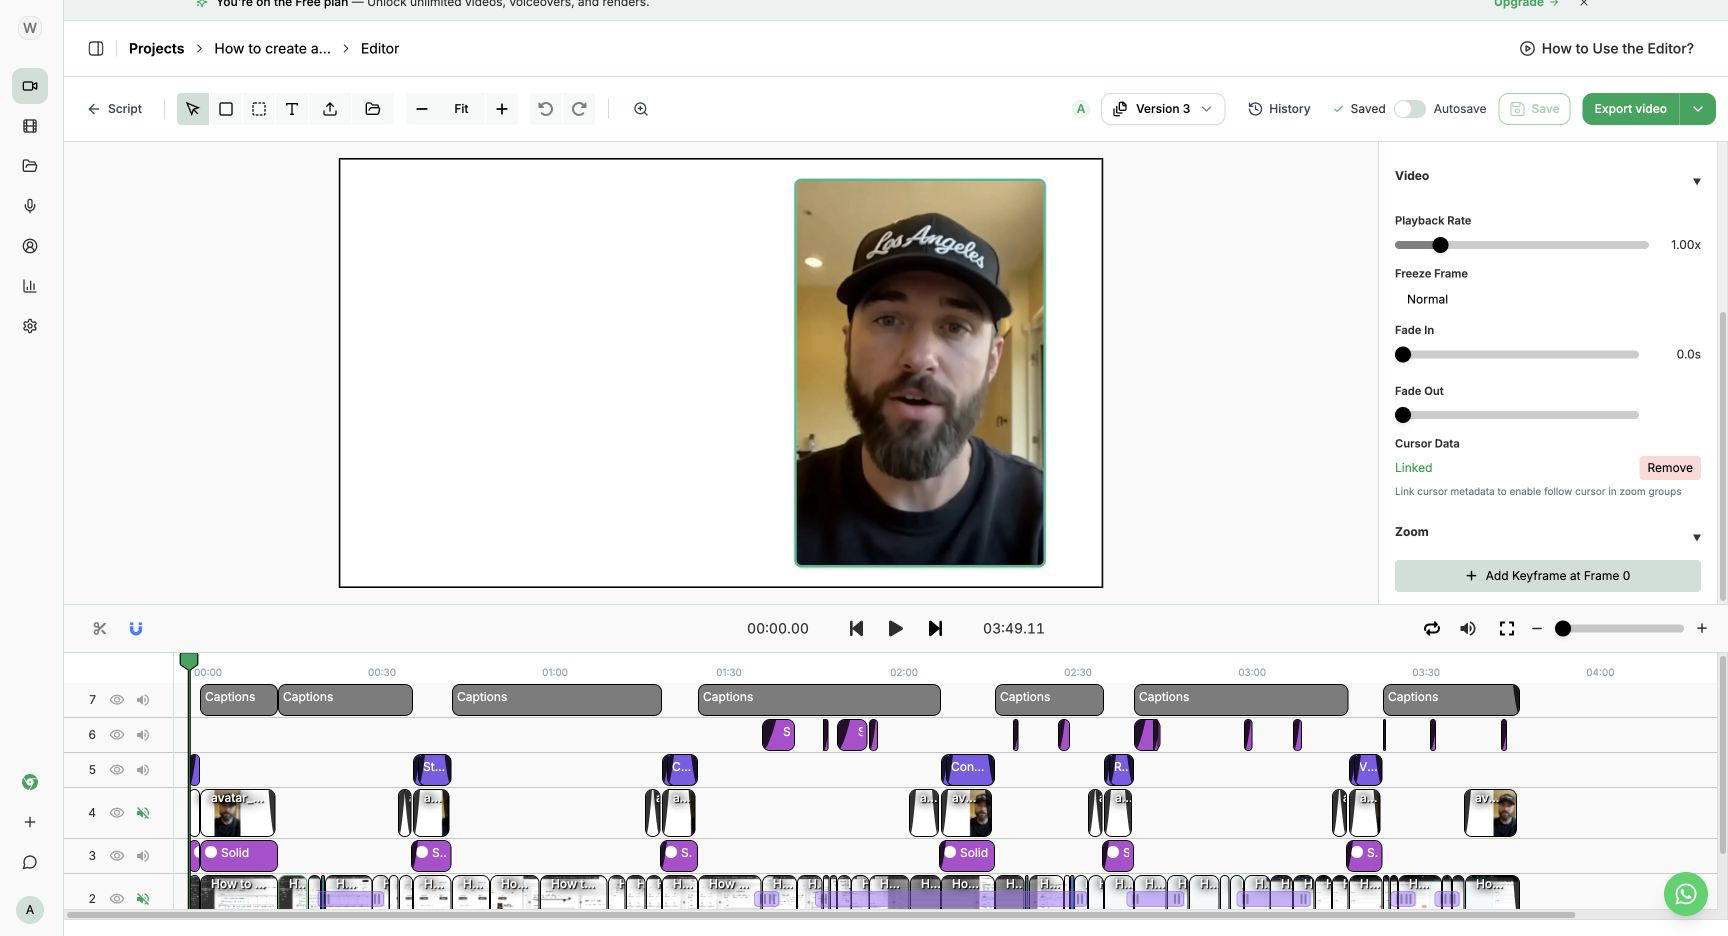
Task: Click the loop playback icon
Action: (x=1432, y=628)
